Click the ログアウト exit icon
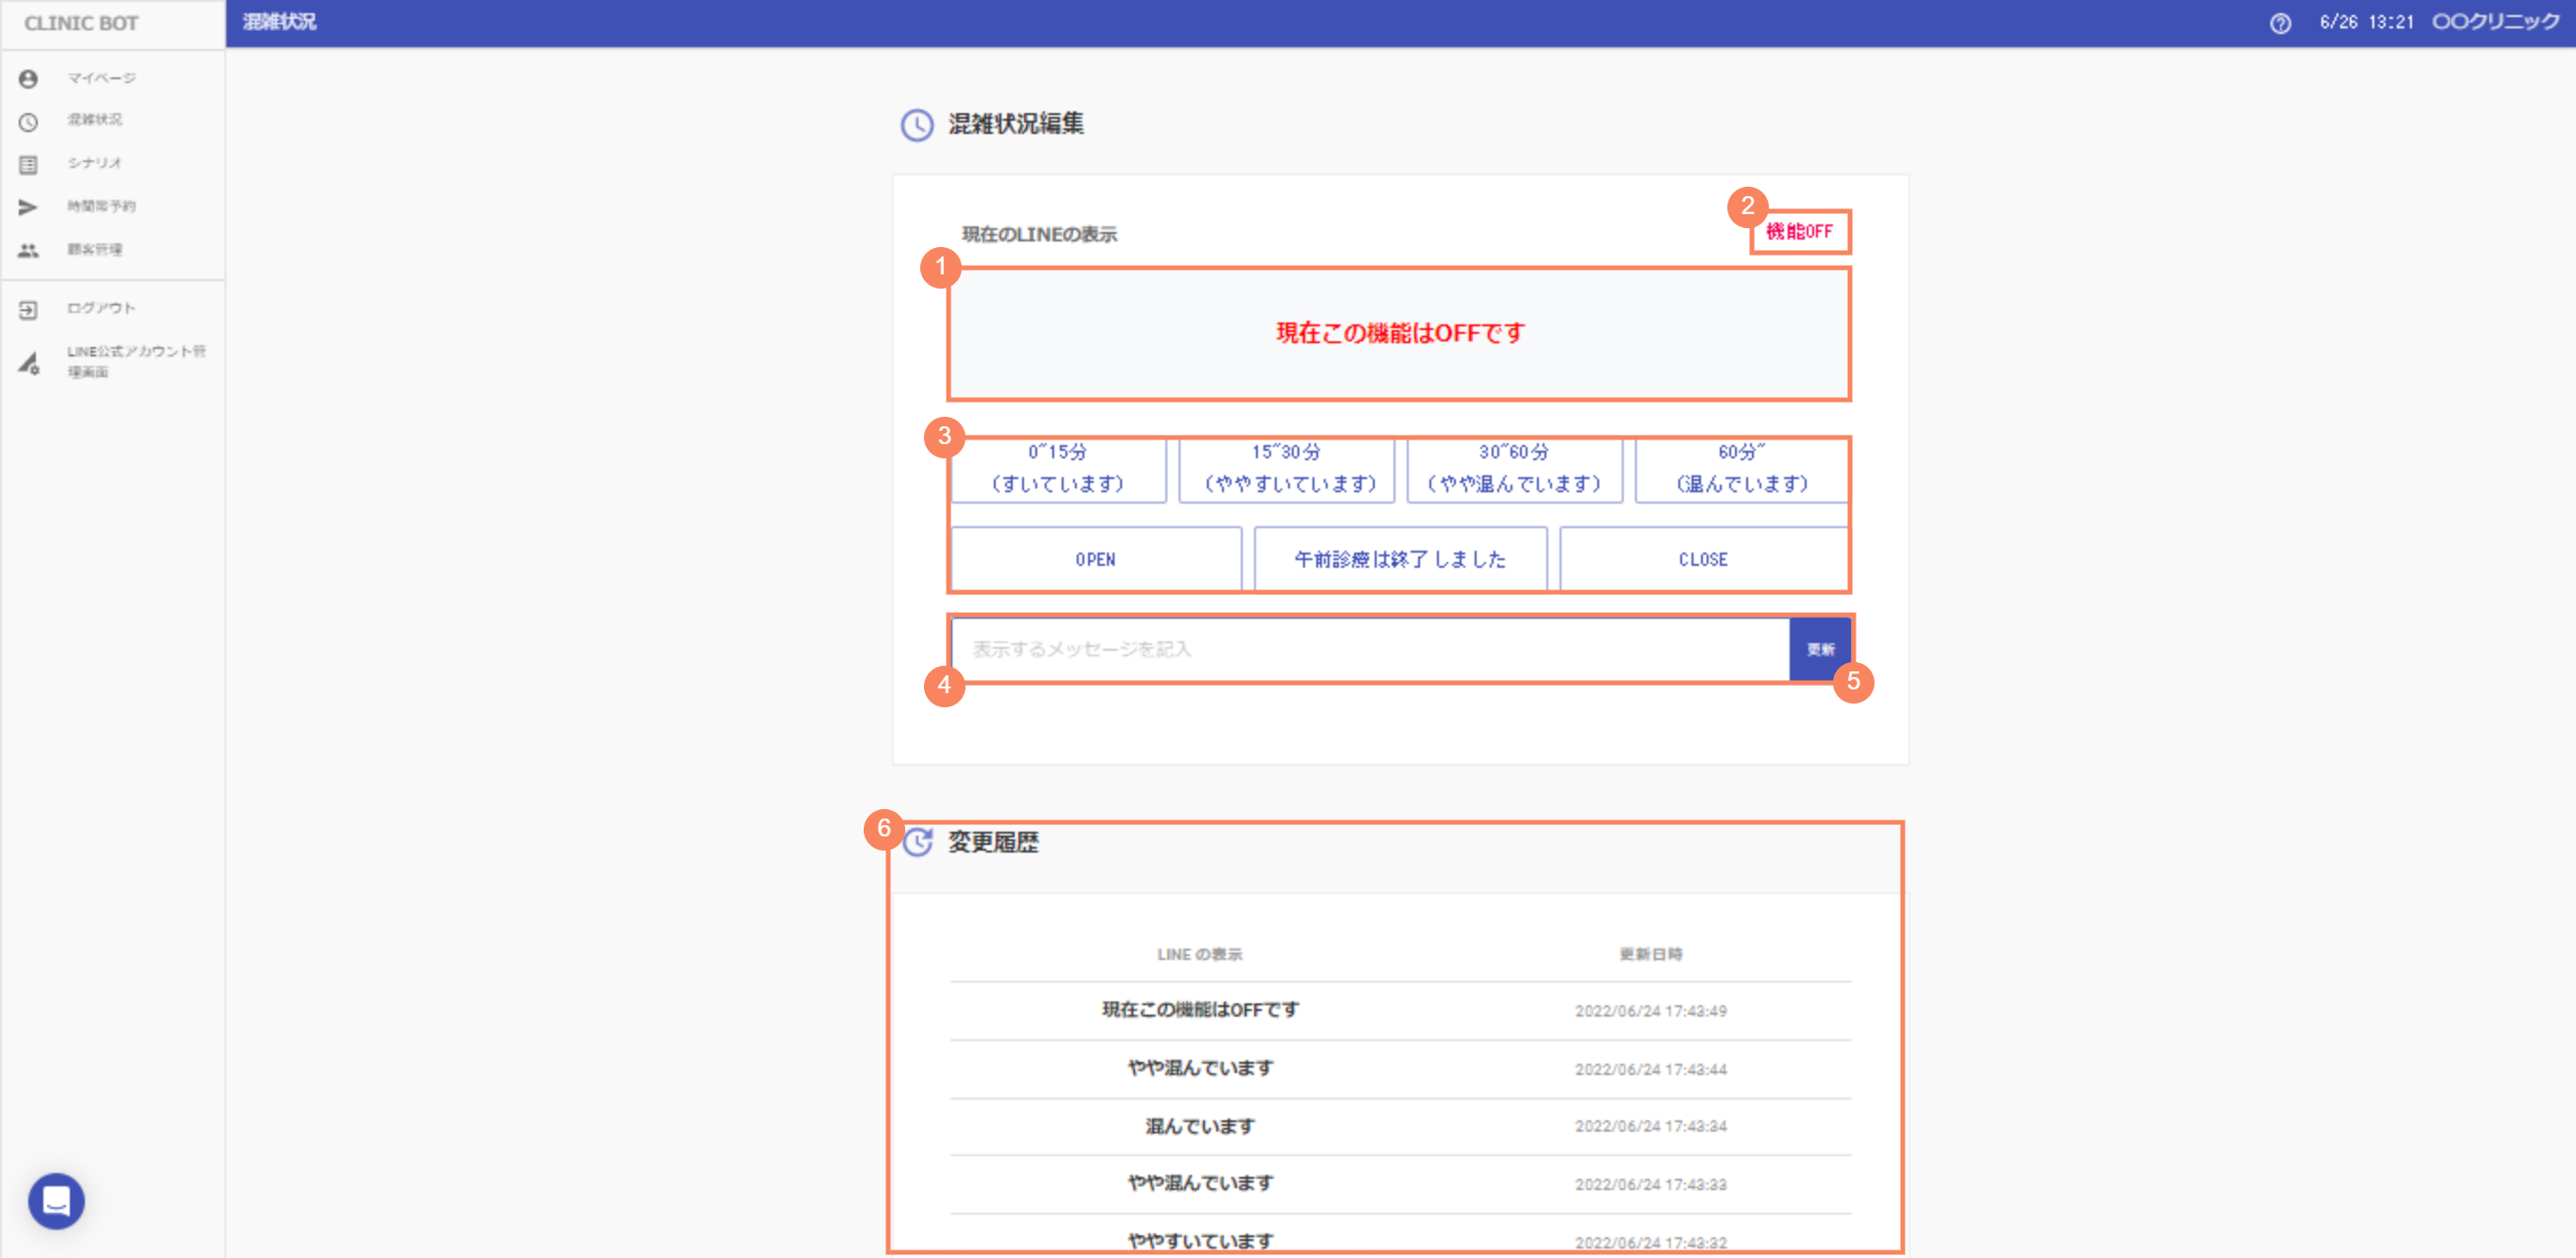The height and width of the screenshot is (1258, 2576). pyautogui.click(x=28, y=309)
